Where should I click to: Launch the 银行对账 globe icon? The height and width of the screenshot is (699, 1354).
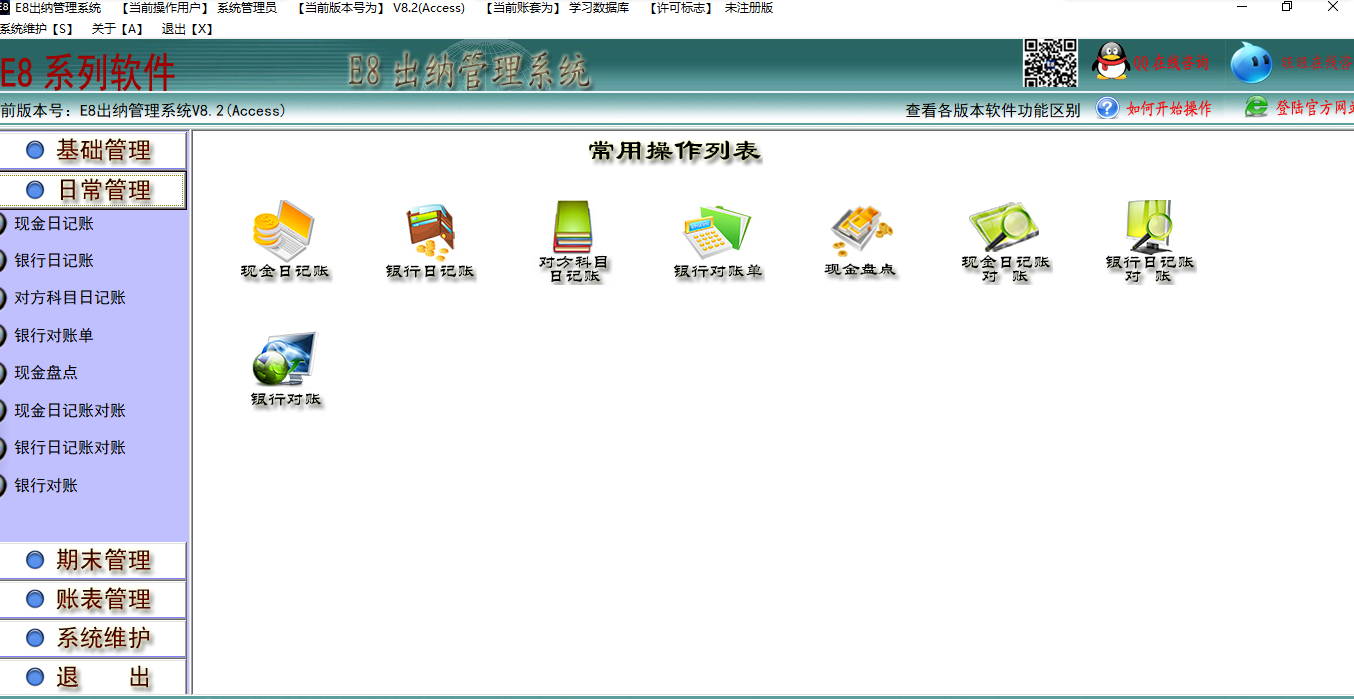[285, 360]
